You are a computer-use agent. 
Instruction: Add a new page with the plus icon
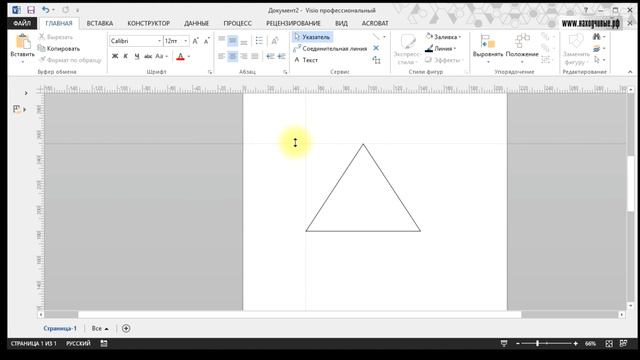[x=126, y=328]
